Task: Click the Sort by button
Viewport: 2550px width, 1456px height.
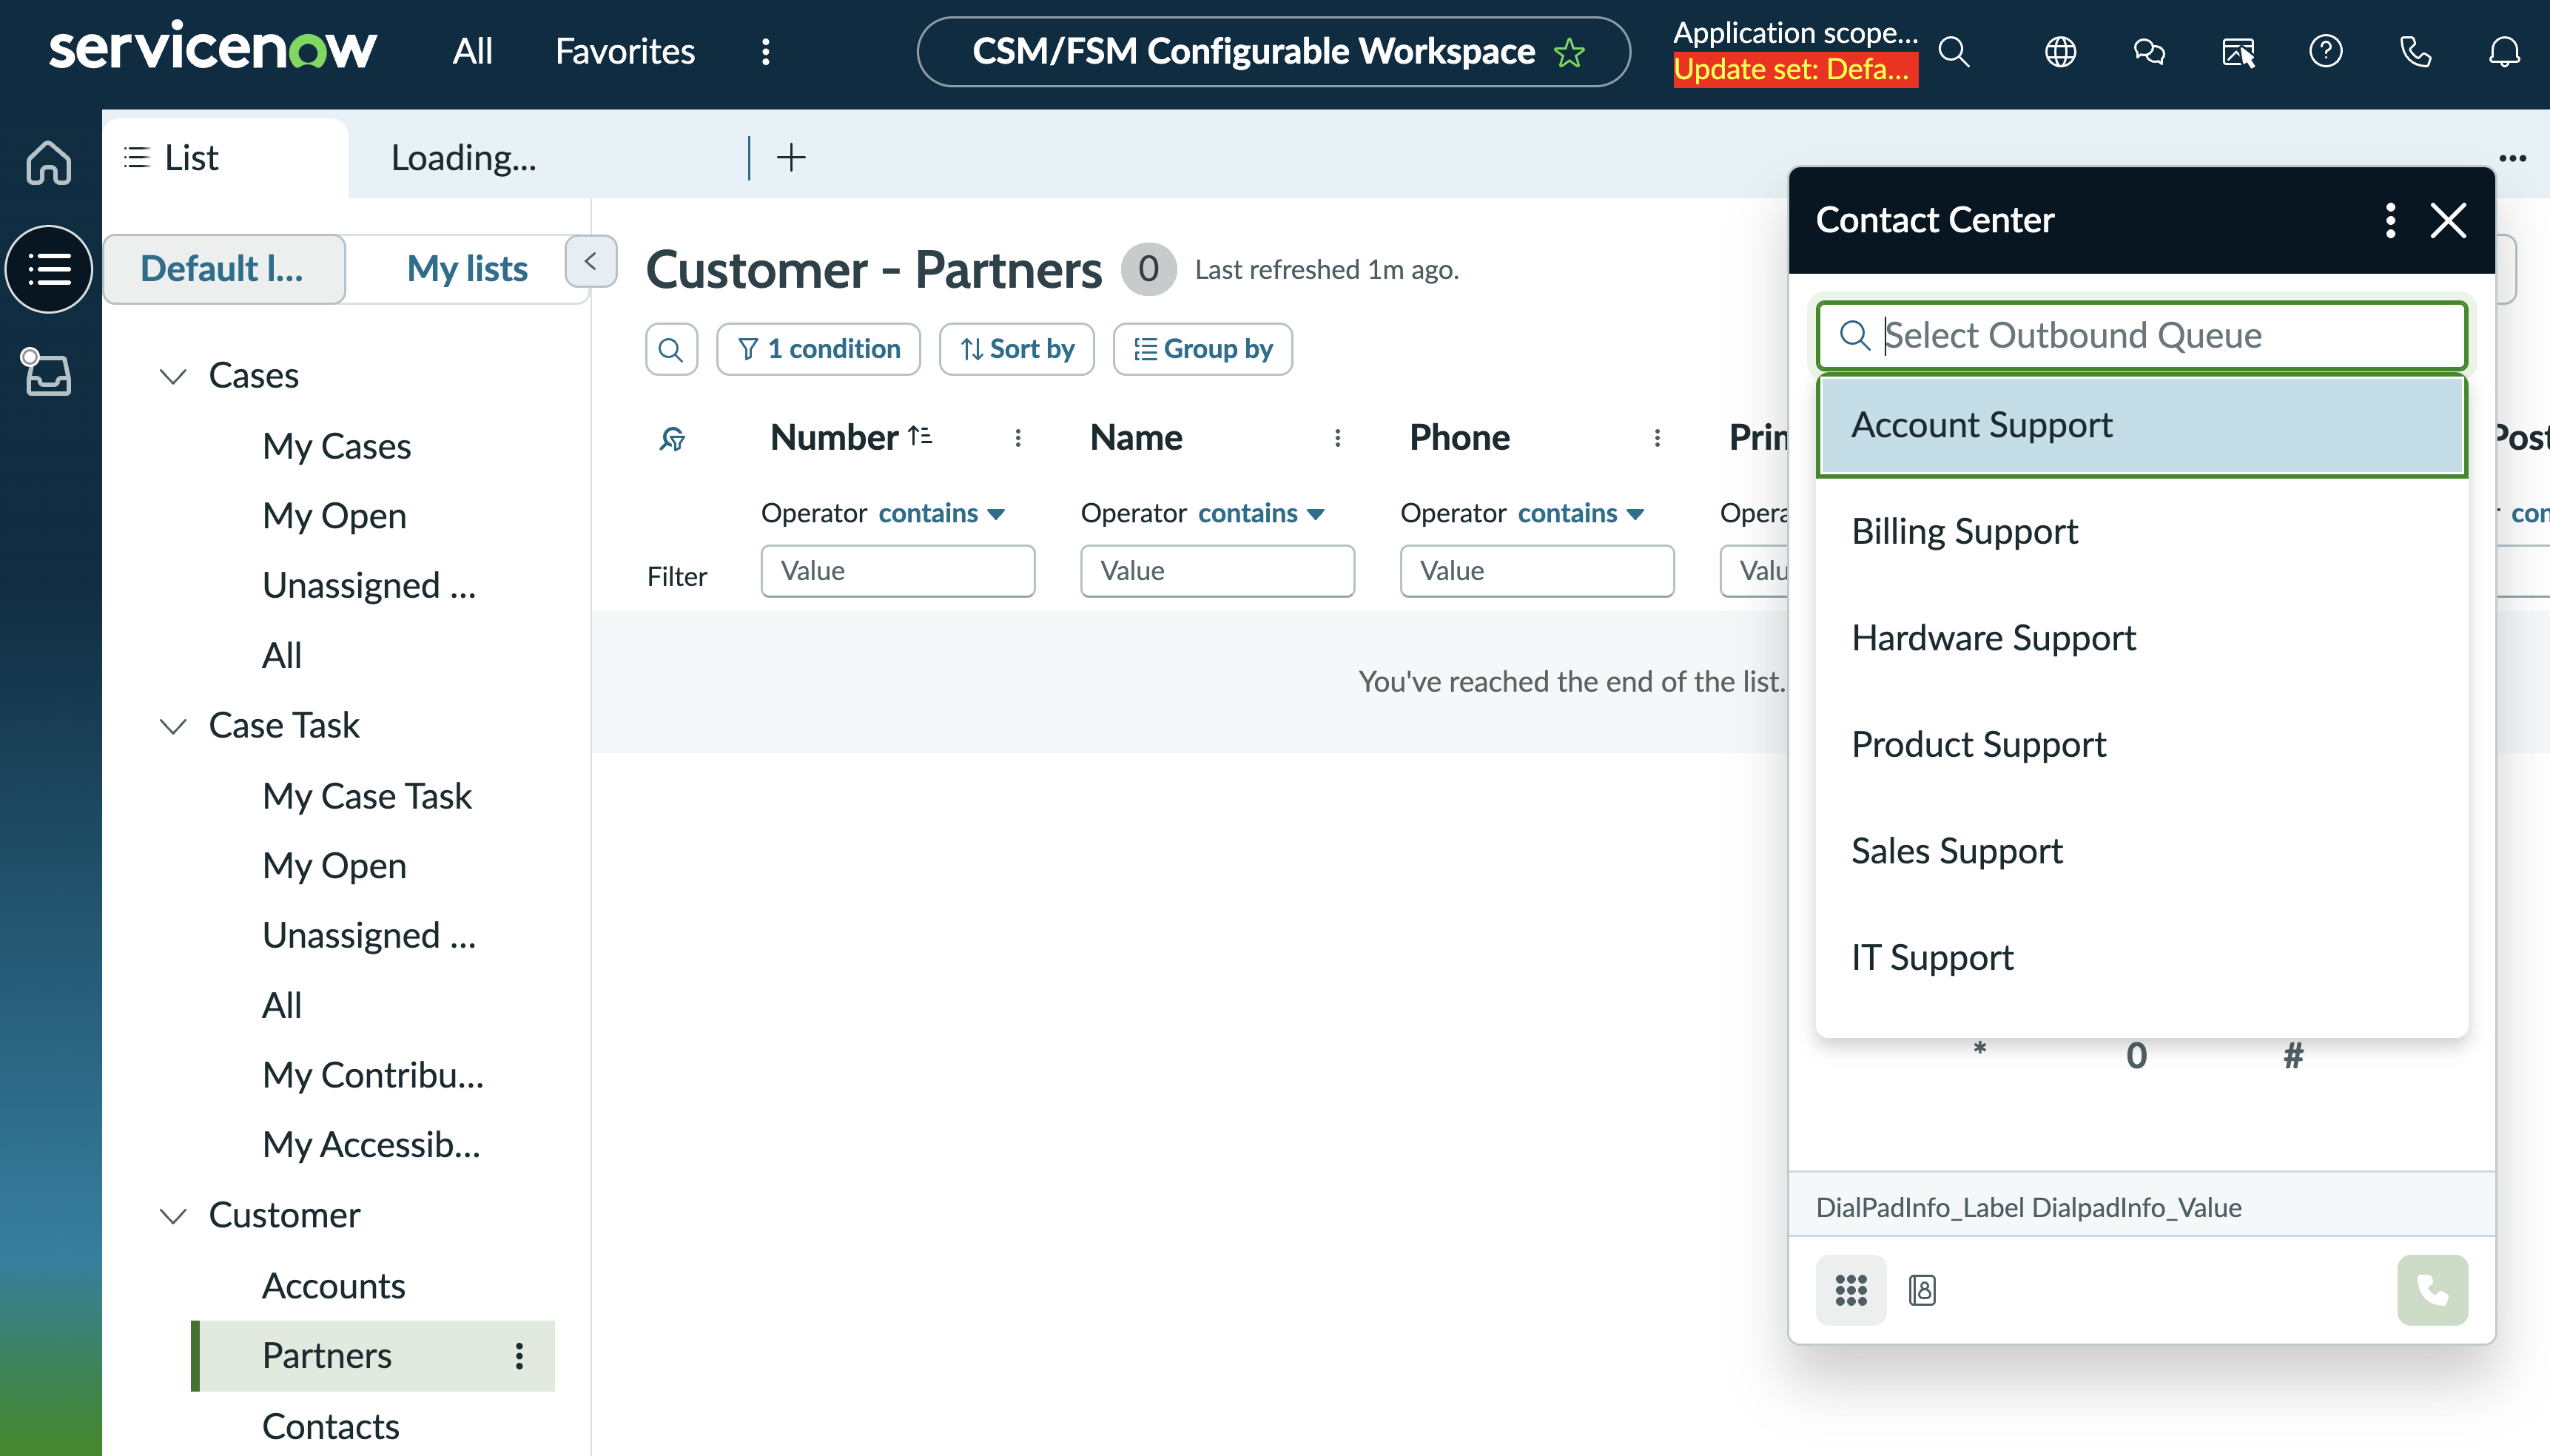Action: pos(1017,349)
